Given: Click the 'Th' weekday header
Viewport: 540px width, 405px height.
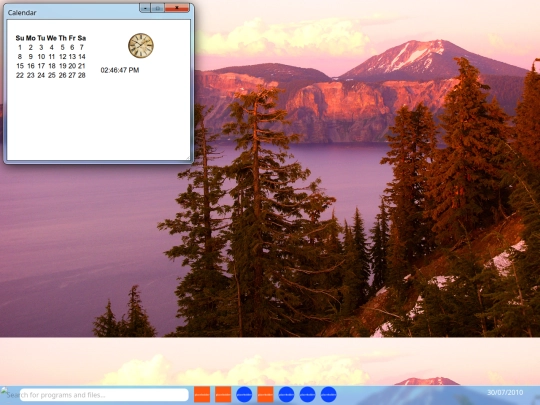Looking at the screenshot, I should point(63,38).
